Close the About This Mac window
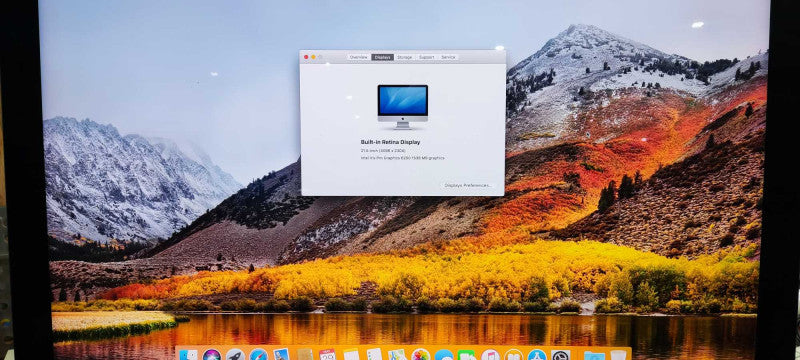Image resolution: width=800 pixels, height=360 pixels. pos(306,57)
